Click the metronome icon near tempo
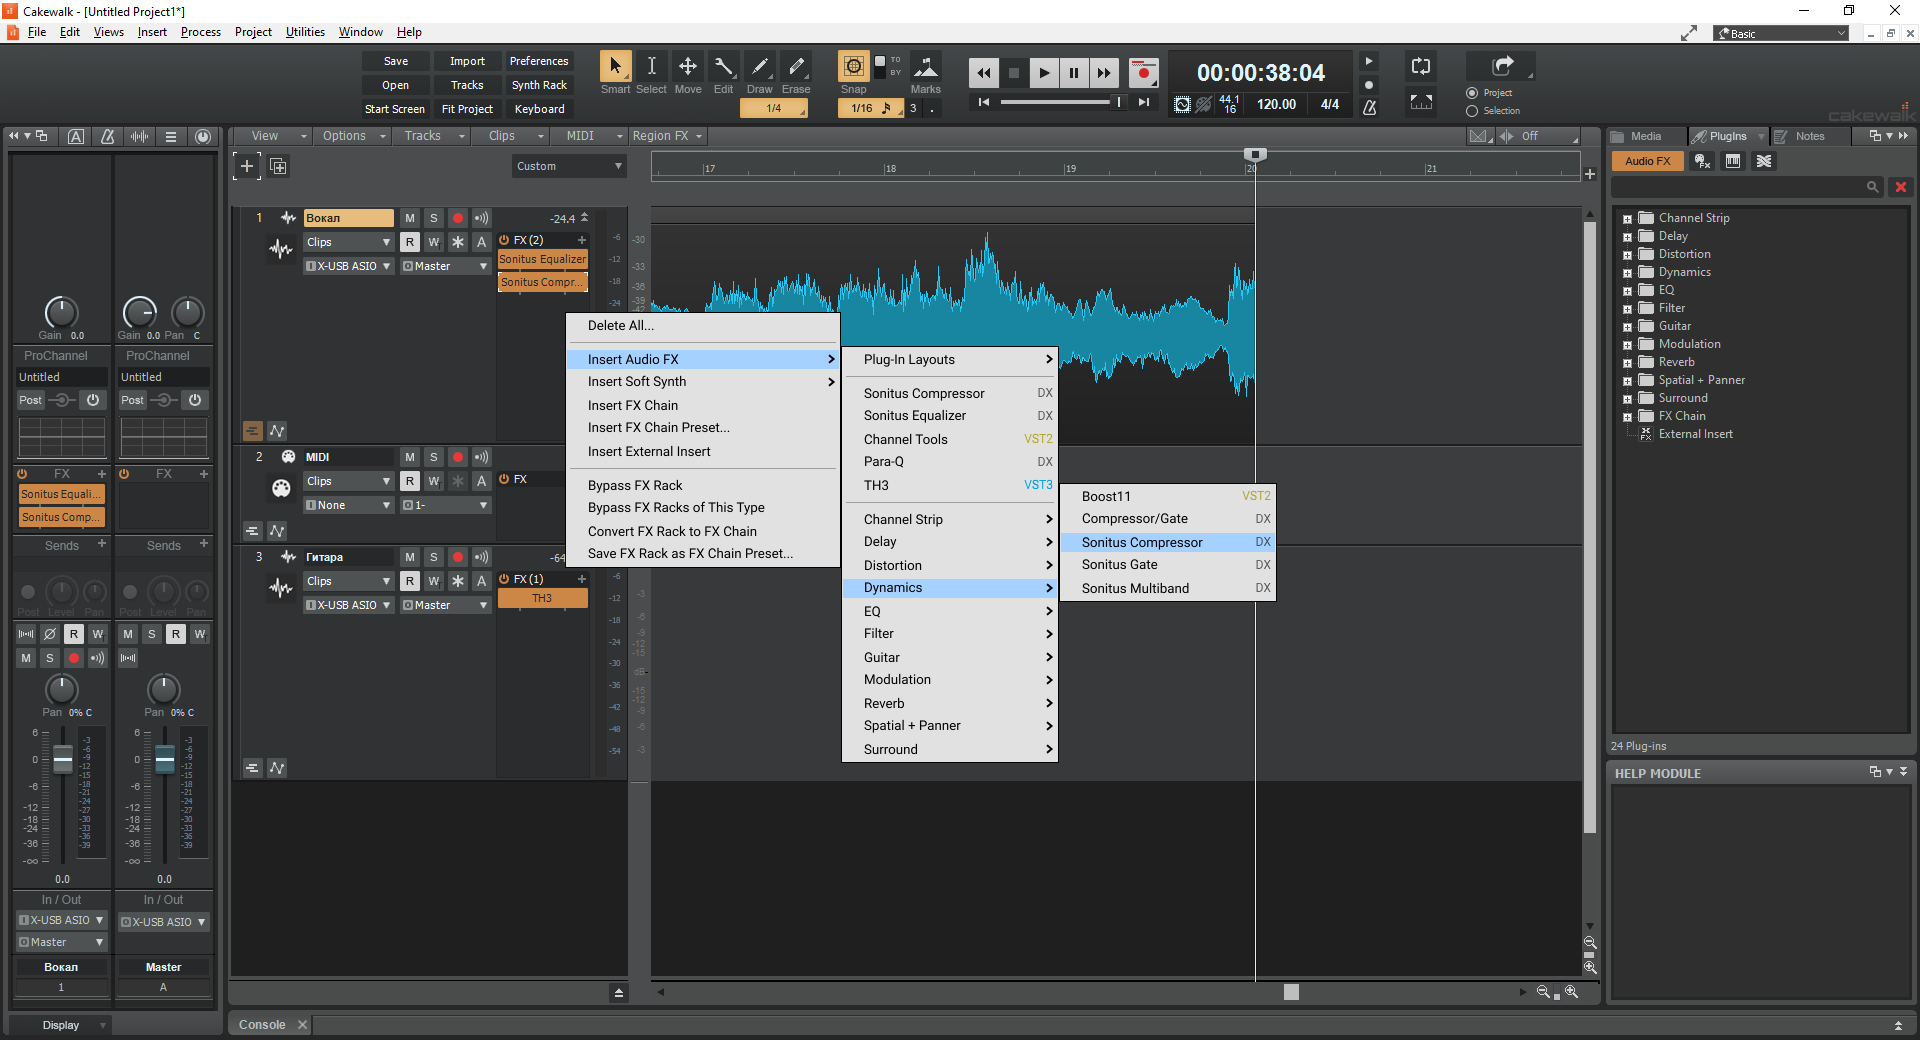 click(1370, 105)
